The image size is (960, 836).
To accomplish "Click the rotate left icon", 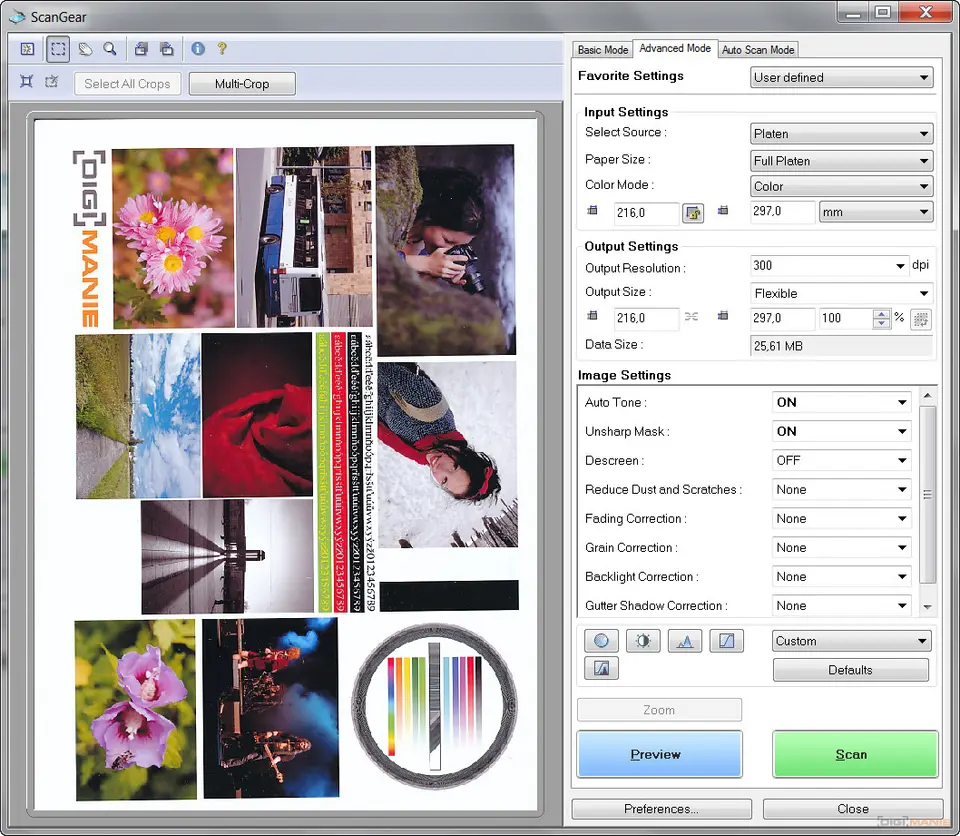I will click(141, 48).
